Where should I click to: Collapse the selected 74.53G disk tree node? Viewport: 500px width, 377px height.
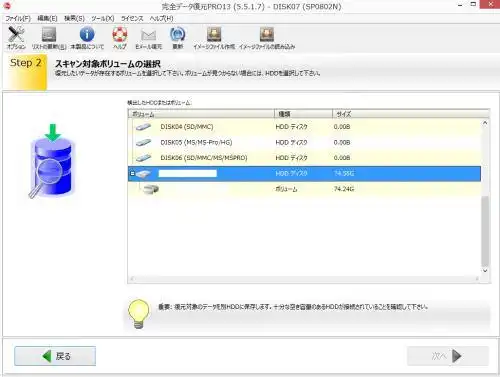pos(132,174)
